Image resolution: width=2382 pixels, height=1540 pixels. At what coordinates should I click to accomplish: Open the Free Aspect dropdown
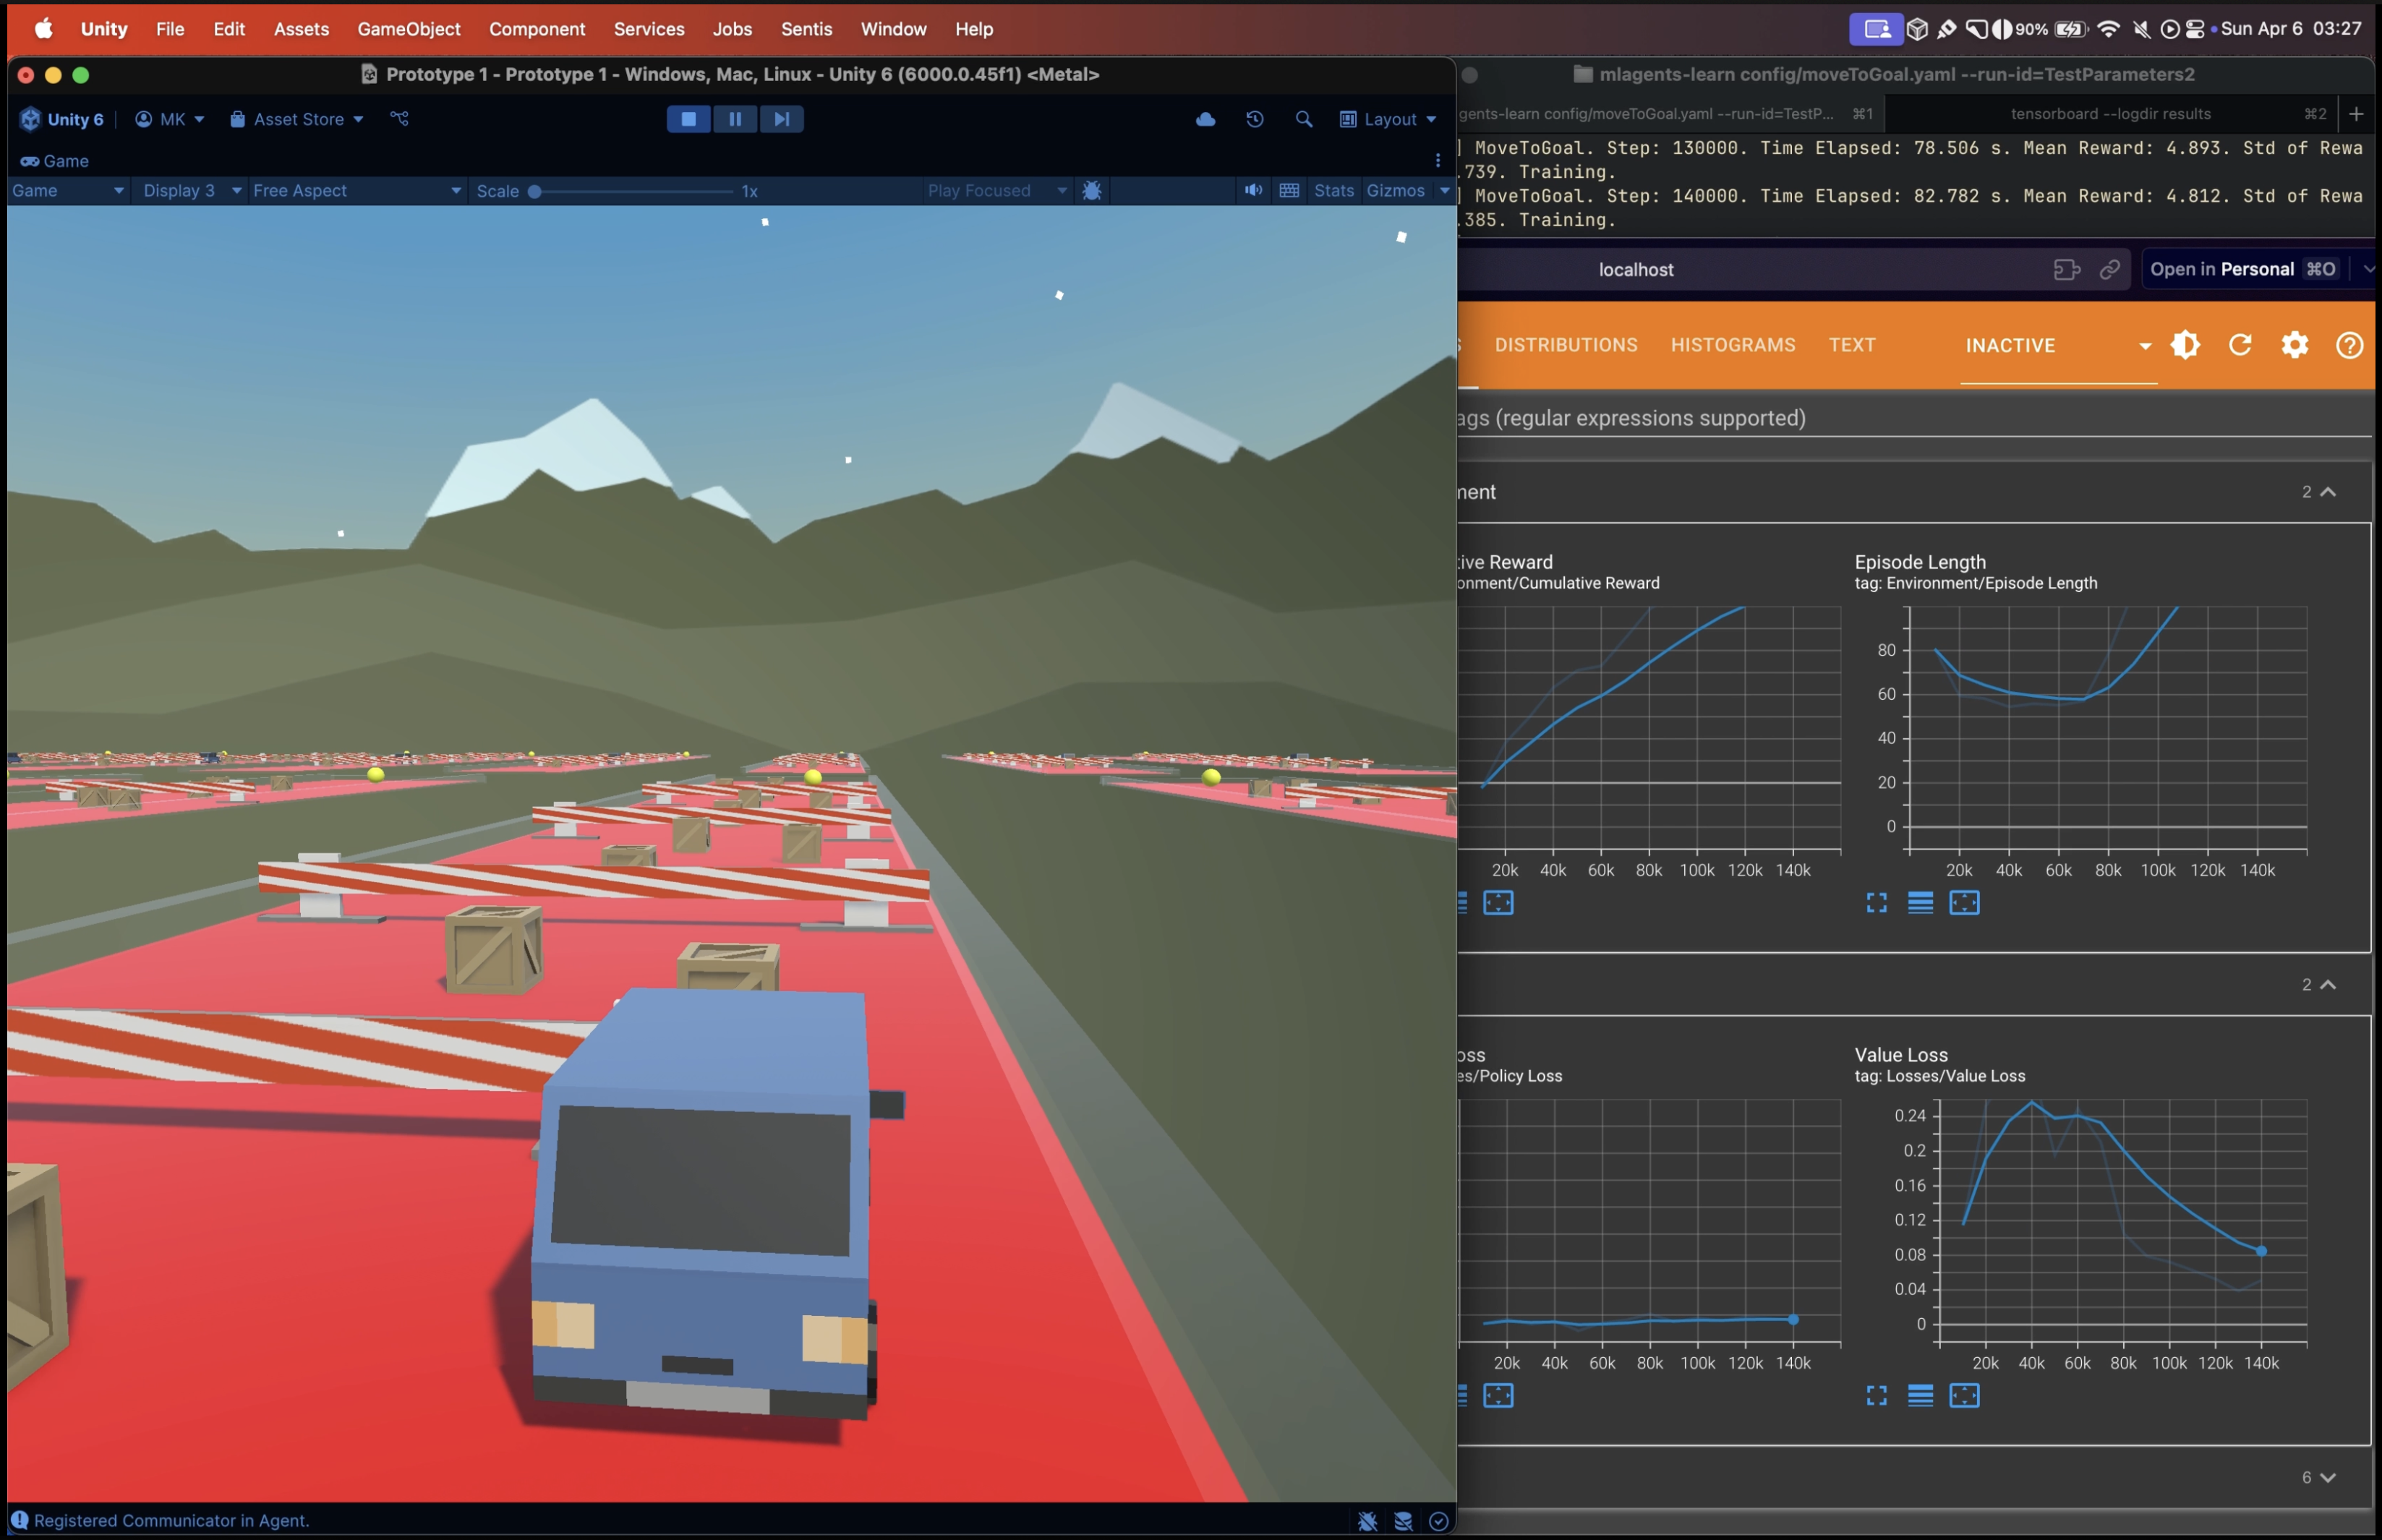point(356,190)
